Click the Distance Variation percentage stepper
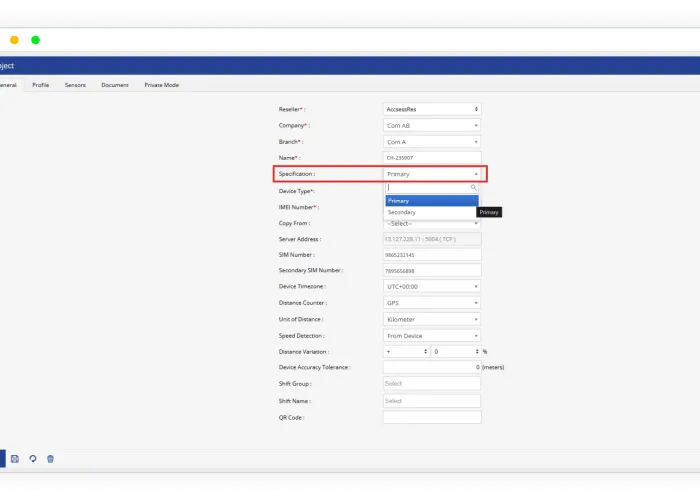Viewport: 700px width, 500px height. tap(455, 352)
